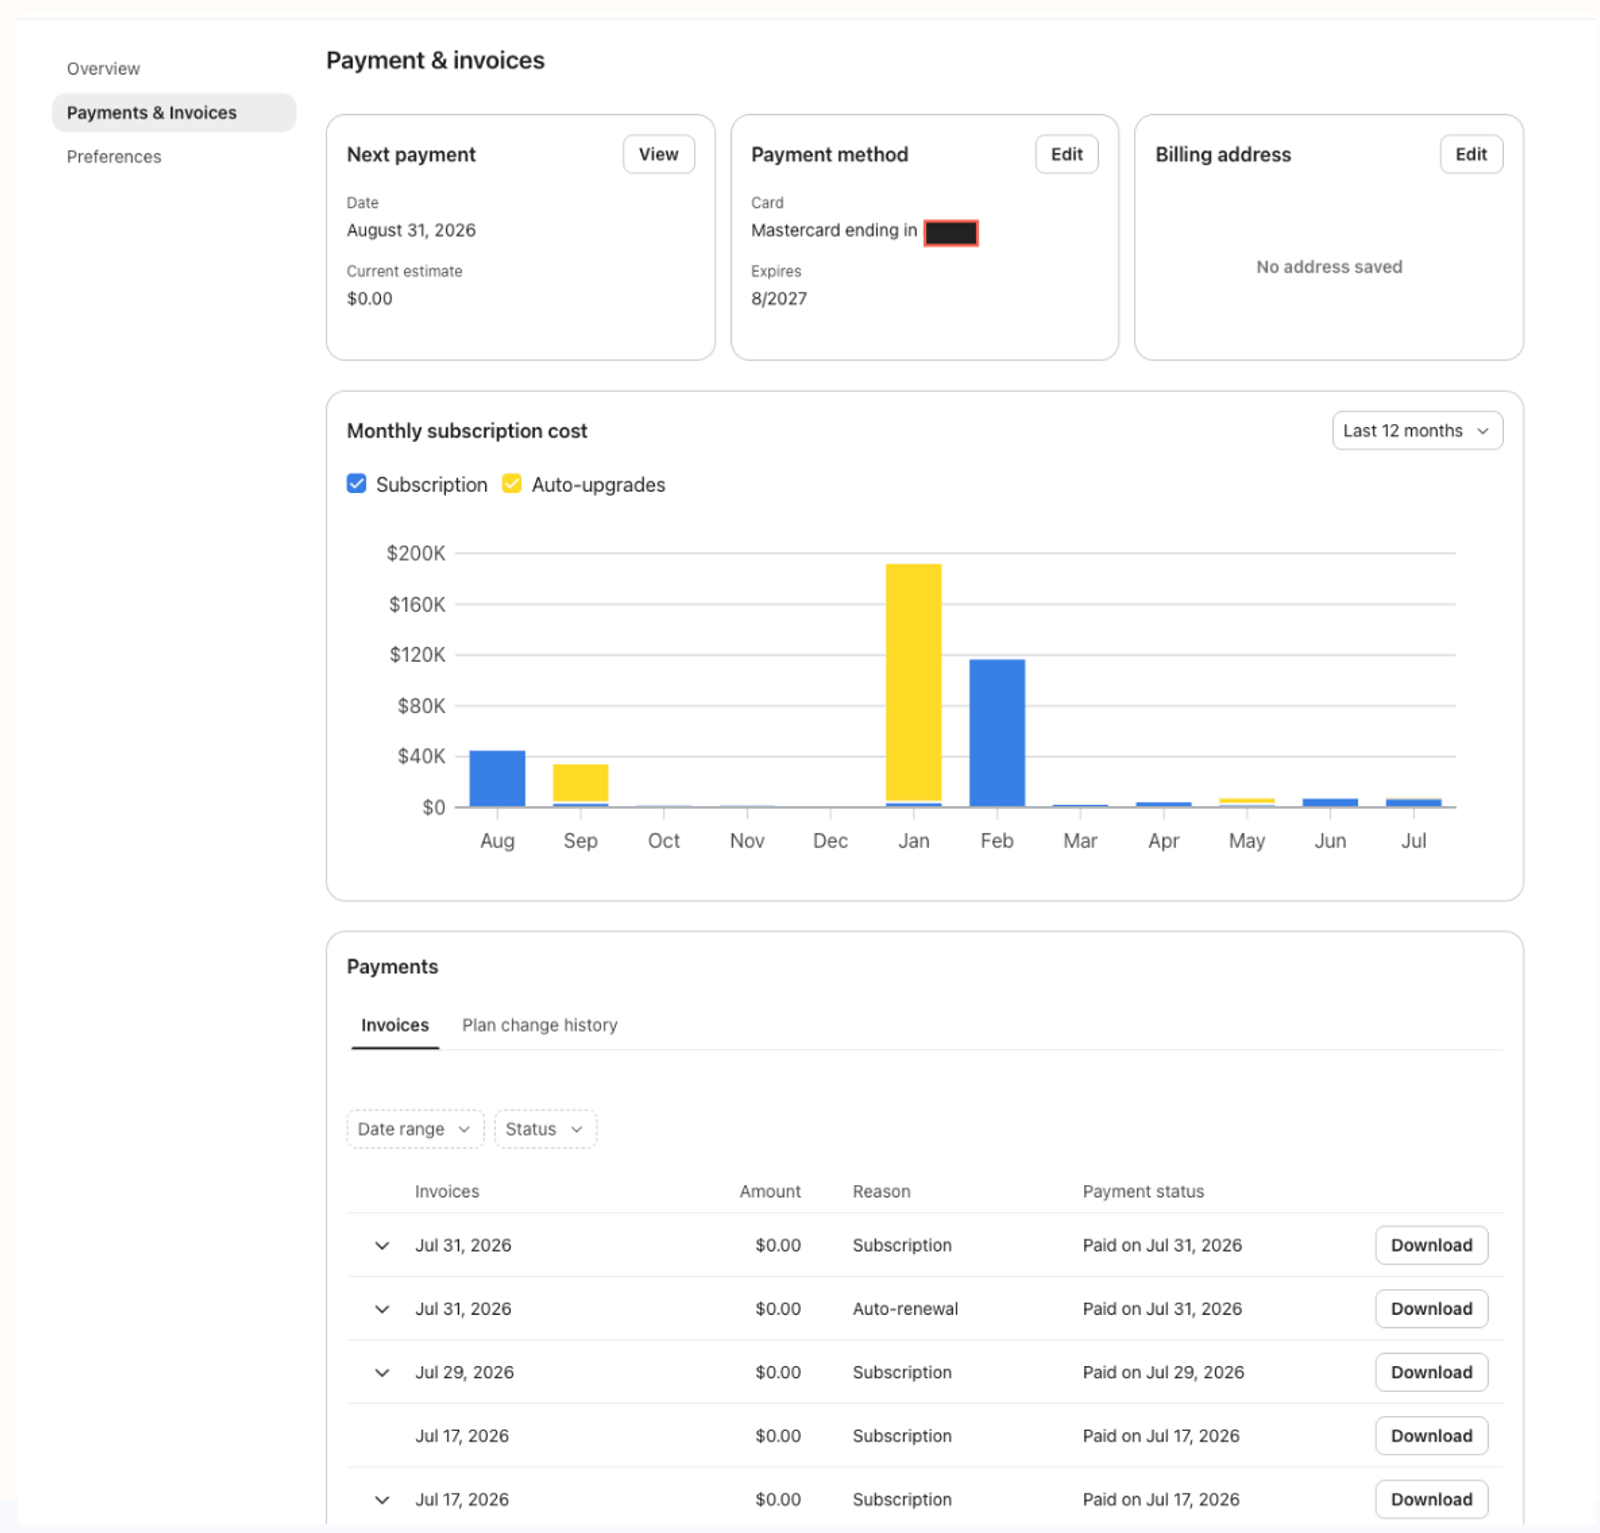Download the Auto-renewal invoice

(x=1431, y=1309)
